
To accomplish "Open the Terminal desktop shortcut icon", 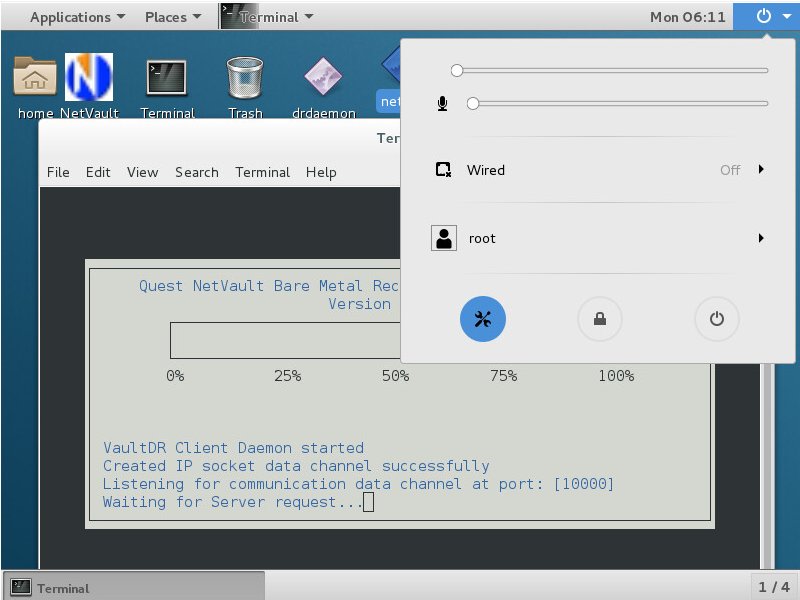I will [166, 78].
